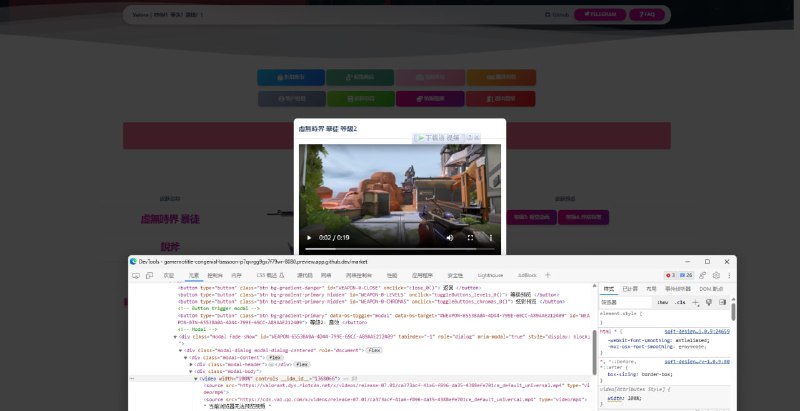The image size is (800, 411).
Task: Toggle the :hov element state panel
Action: (x=662, y=302)
